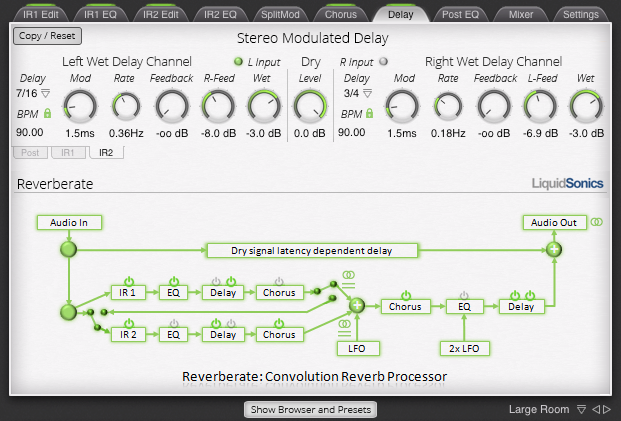Click second power icon above post Delay
The width and height of the screenshot is (621, 421).
tap(530, 295)
